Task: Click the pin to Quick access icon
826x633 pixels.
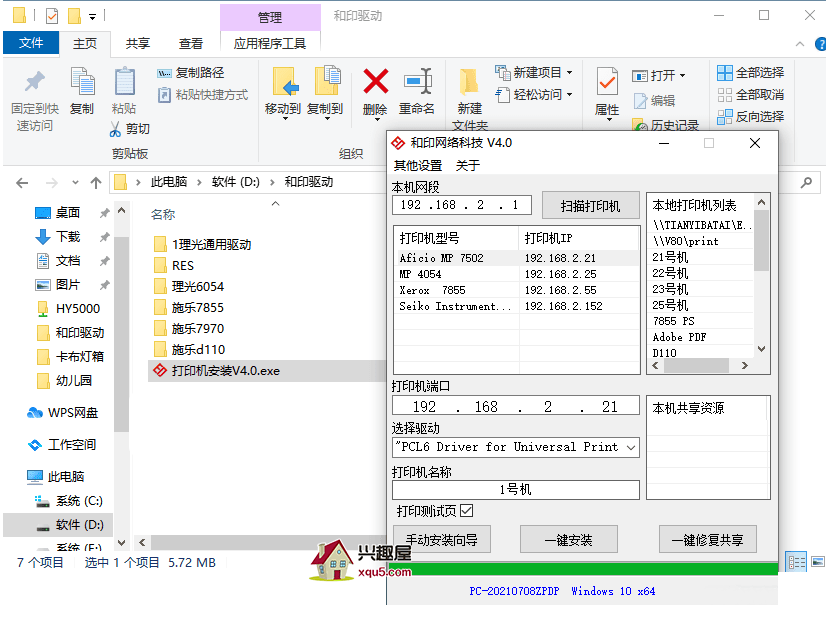Action: (x=35, y=81)
